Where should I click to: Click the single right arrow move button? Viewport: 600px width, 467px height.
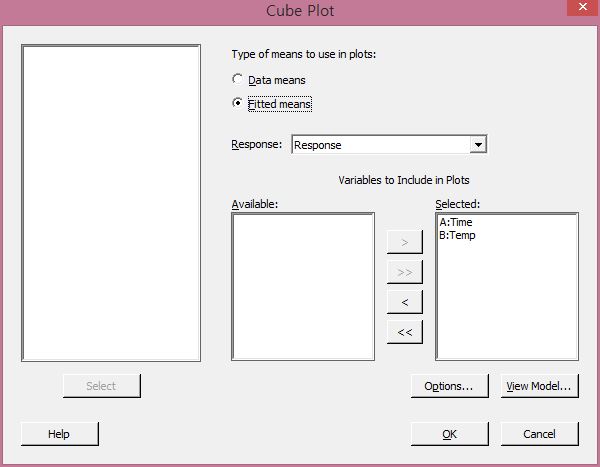tap(404, 242)
